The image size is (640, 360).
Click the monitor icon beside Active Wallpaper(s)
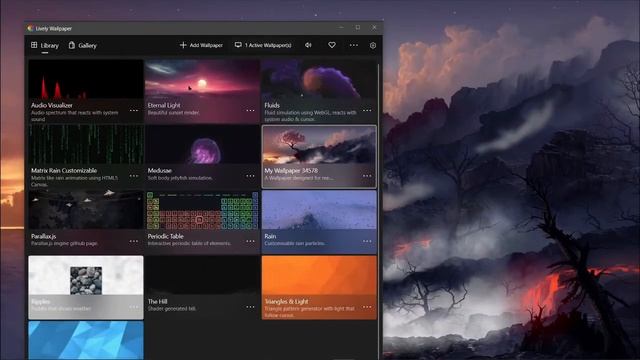(x=238, y=45)
